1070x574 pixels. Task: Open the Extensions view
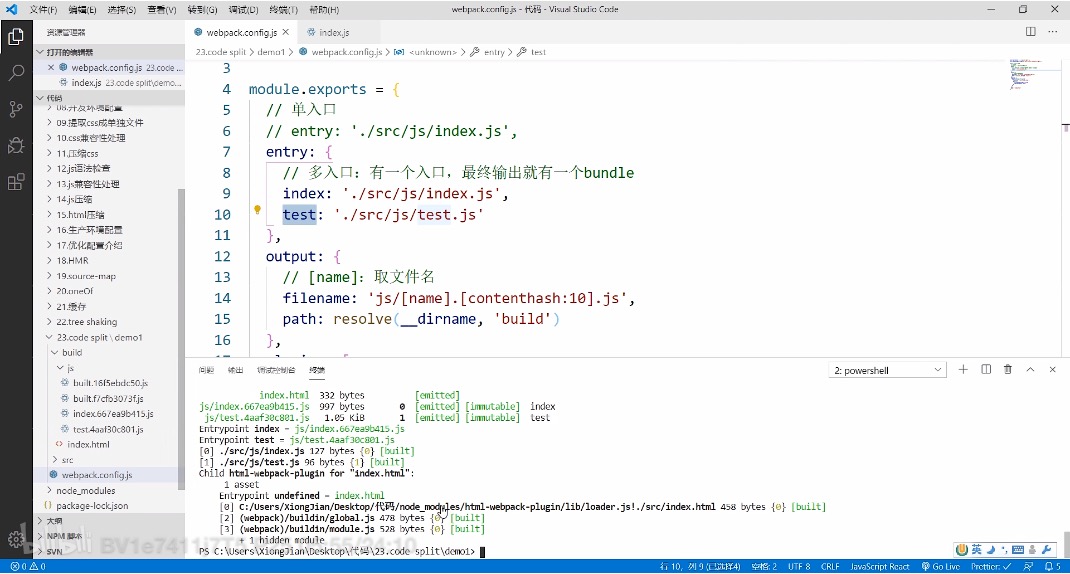coord(16,182)
